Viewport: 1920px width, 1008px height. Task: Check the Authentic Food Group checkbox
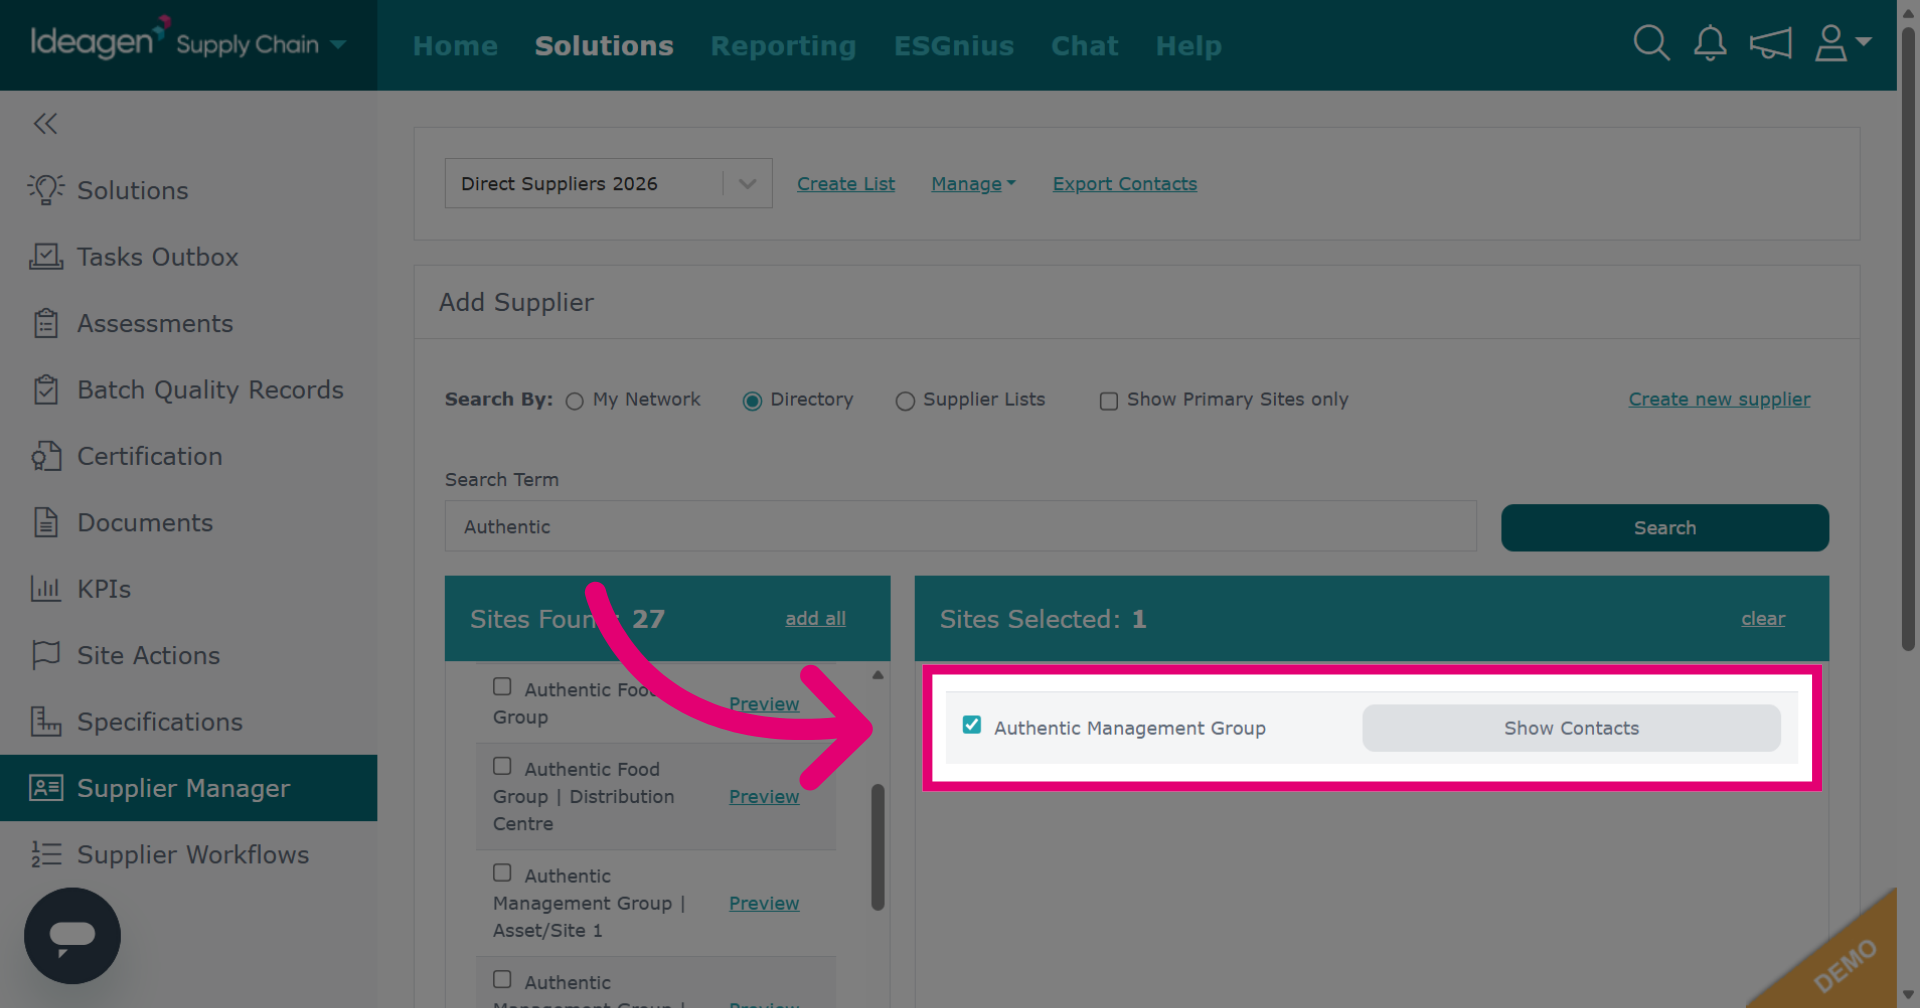click(x=502, y=686)
